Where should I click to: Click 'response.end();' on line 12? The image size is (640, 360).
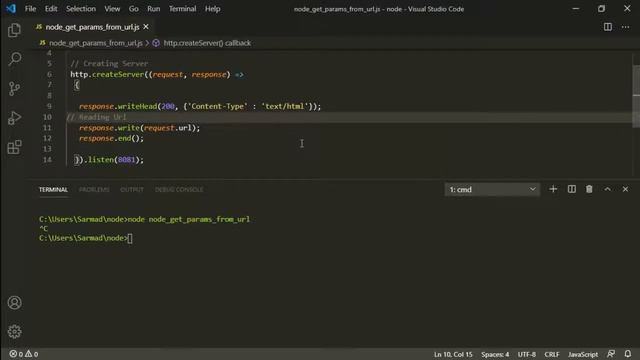click(x=111, y=138)
